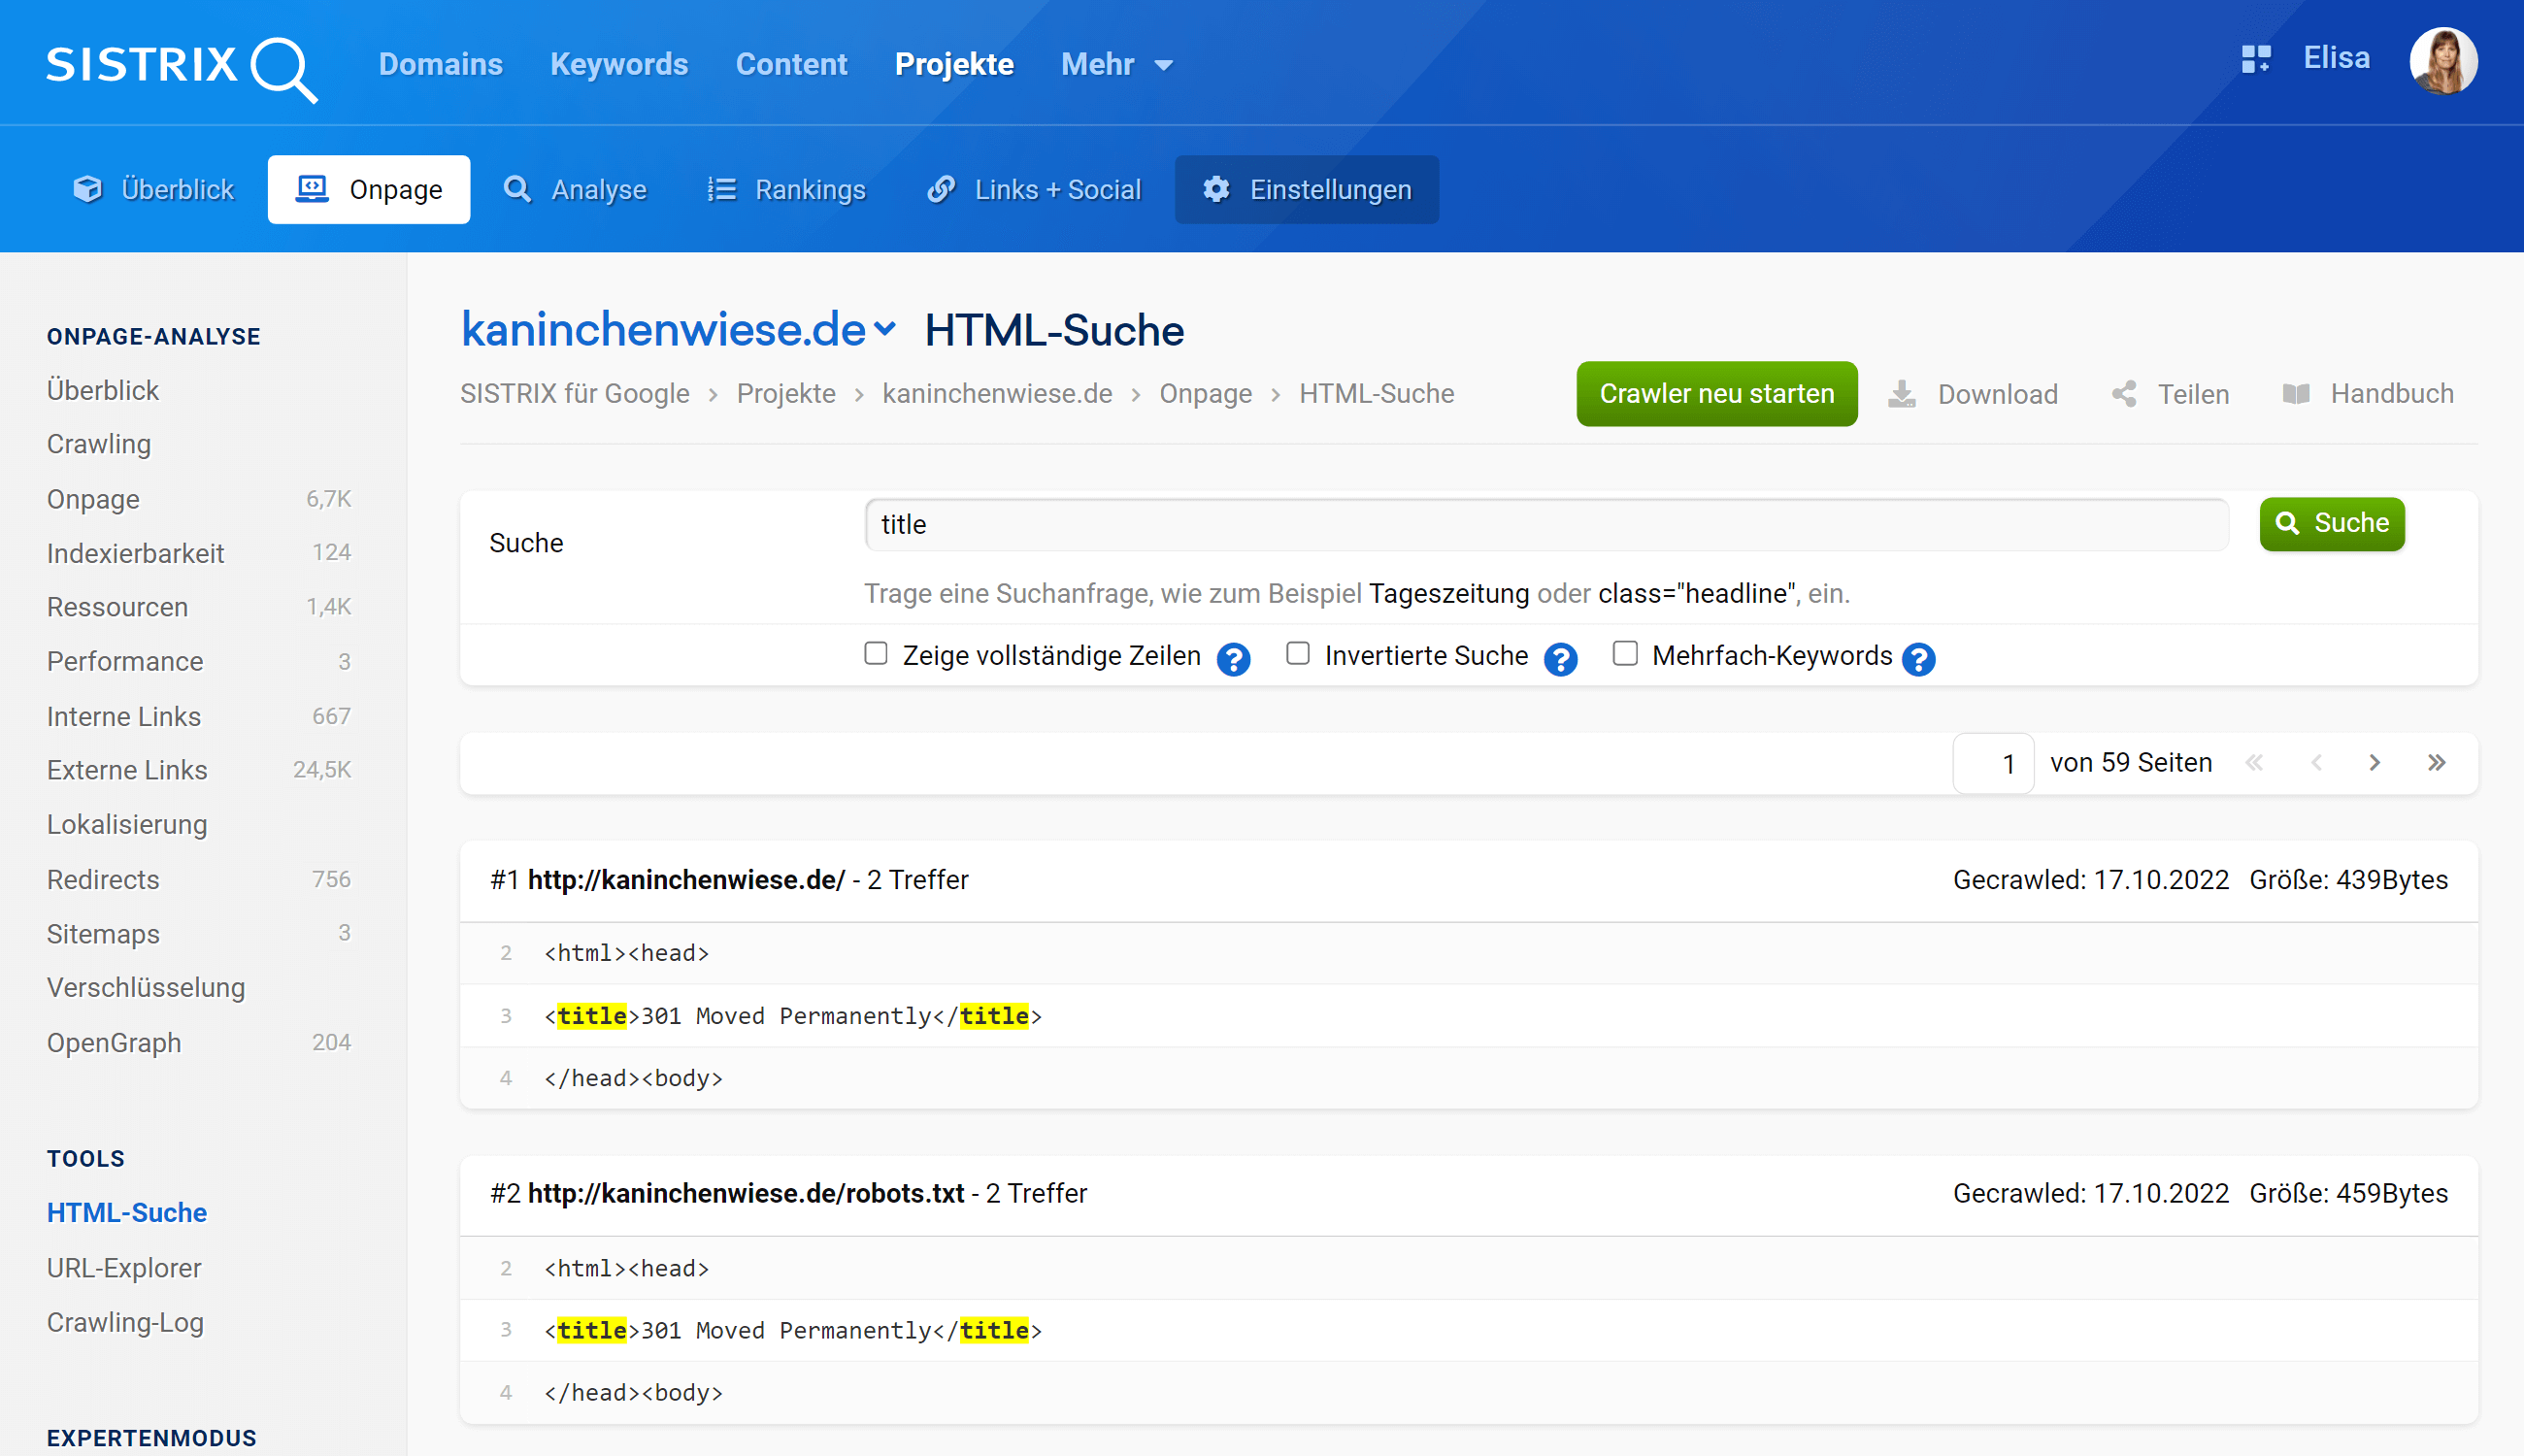Open the Handbuch link

tap(2392, 394)
